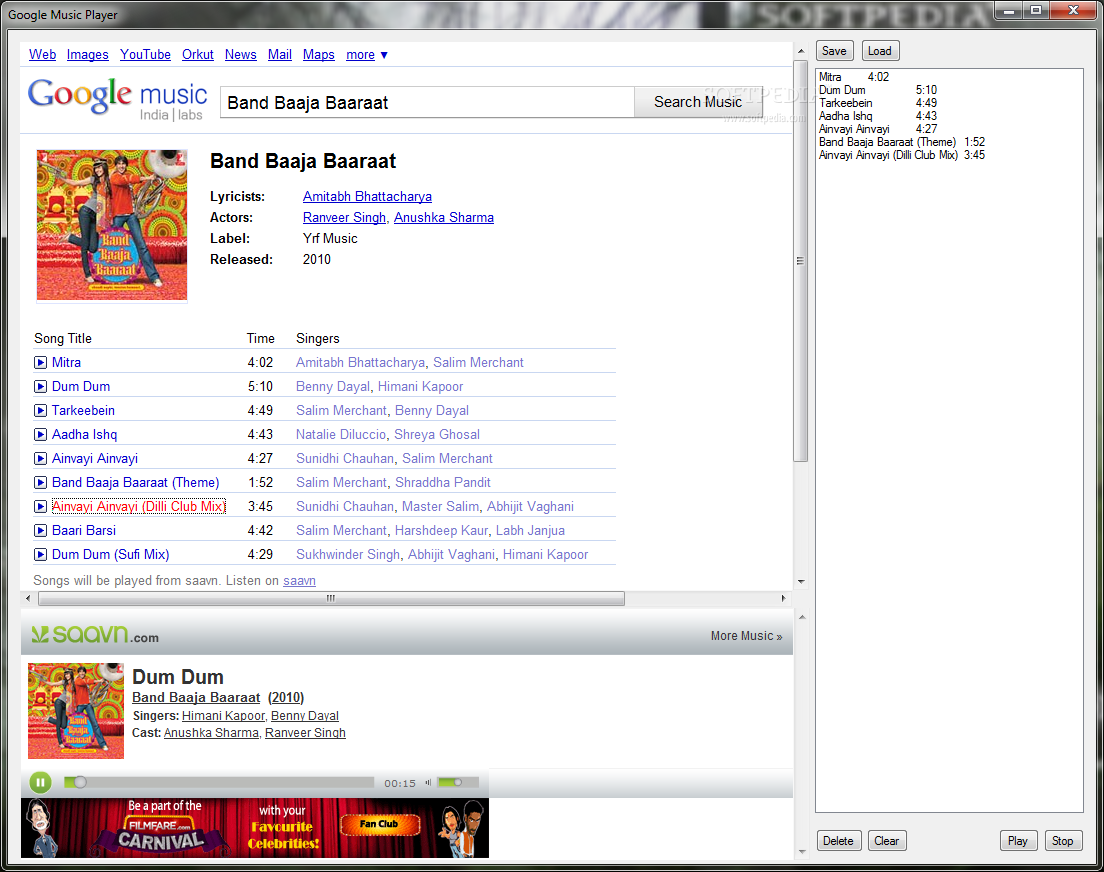The height and width of the screenshot is (872, 1104).
Task: Click the Fan Club button in the ad banner
Action: (380, 824)
